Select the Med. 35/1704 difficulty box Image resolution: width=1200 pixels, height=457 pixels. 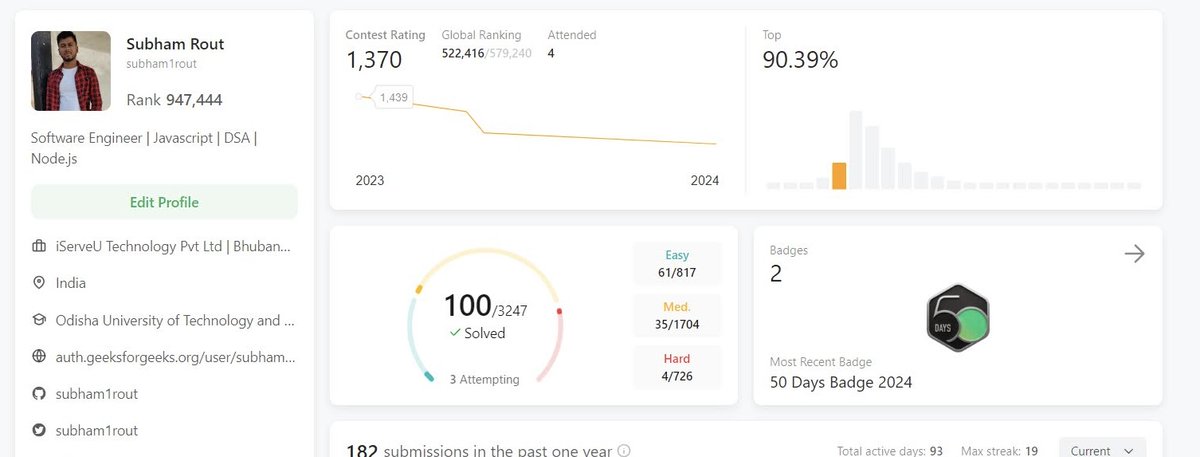[x=677, y=315]
